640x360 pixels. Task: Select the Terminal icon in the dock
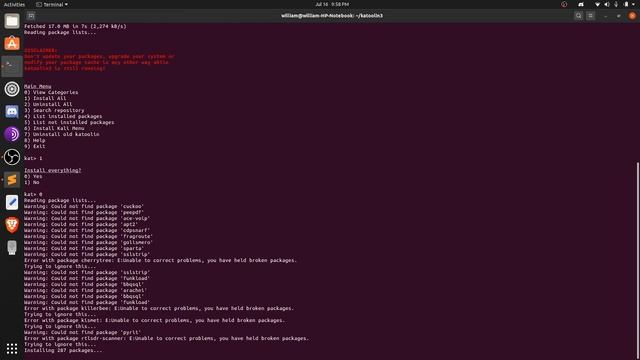[x=12, y=66]
